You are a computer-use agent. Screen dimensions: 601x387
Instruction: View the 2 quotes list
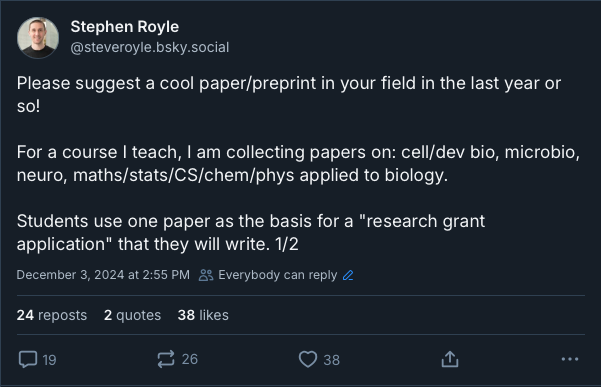(132, 315)
